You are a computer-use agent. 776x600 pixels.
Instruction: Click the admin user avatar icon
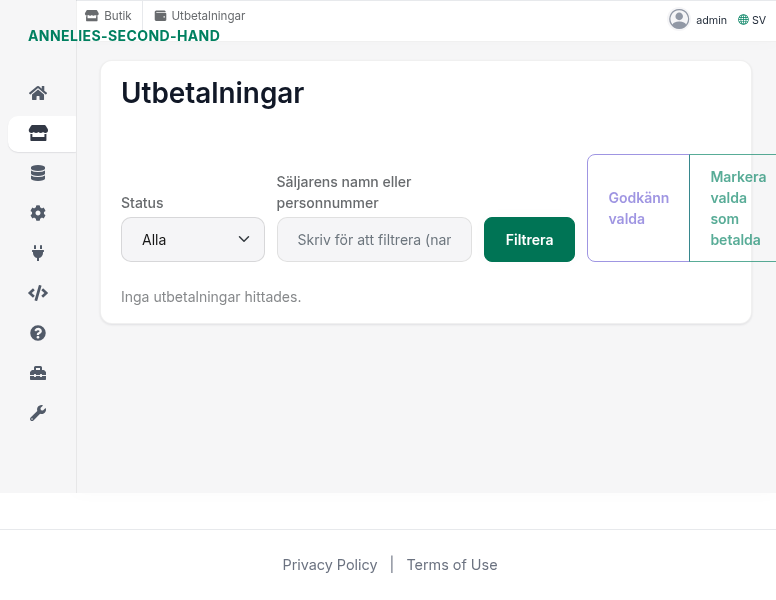click(679, 20)
